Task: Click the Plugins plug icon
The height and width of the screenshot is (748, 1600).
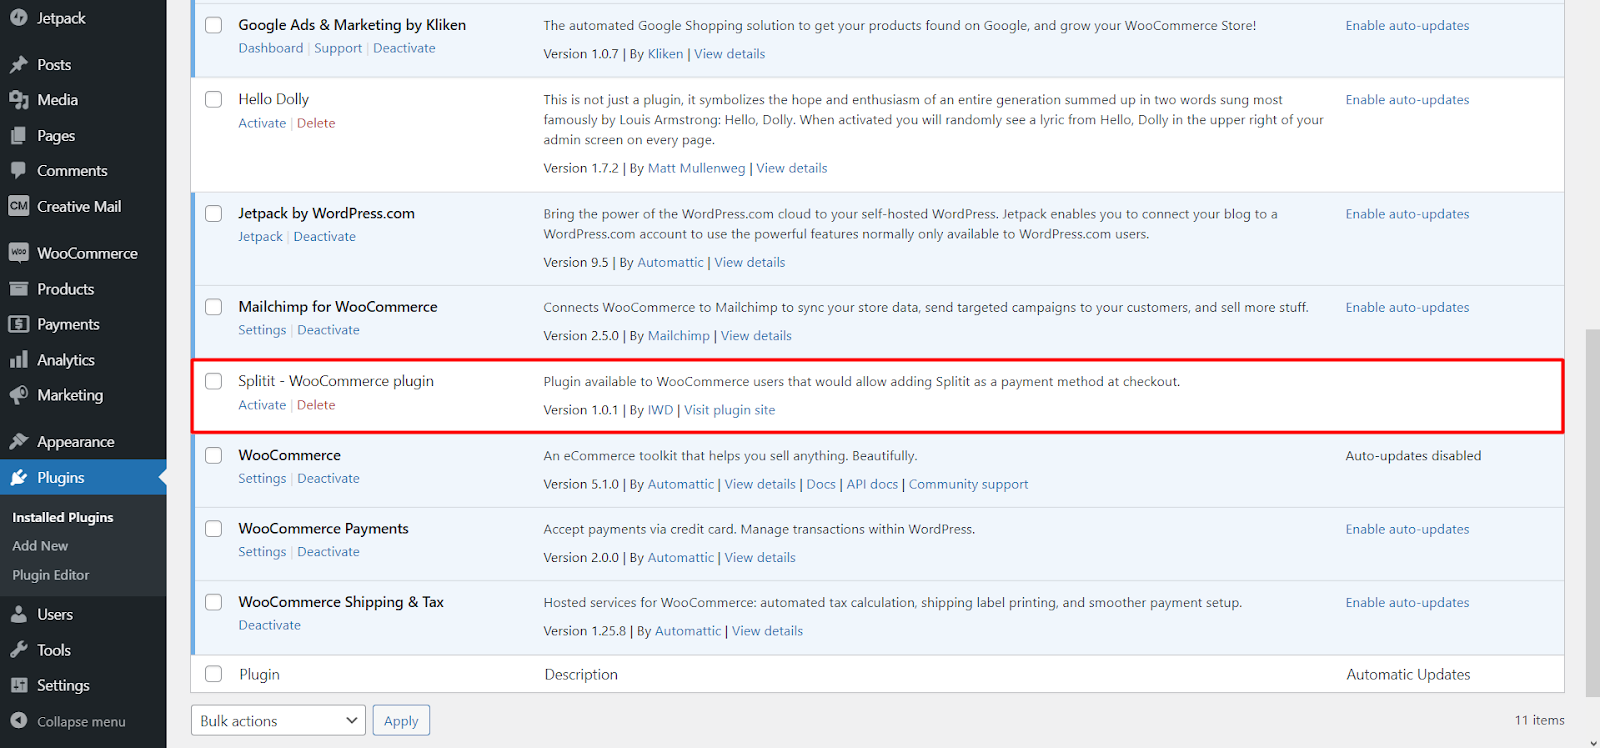Action: [x=18, y=478]
